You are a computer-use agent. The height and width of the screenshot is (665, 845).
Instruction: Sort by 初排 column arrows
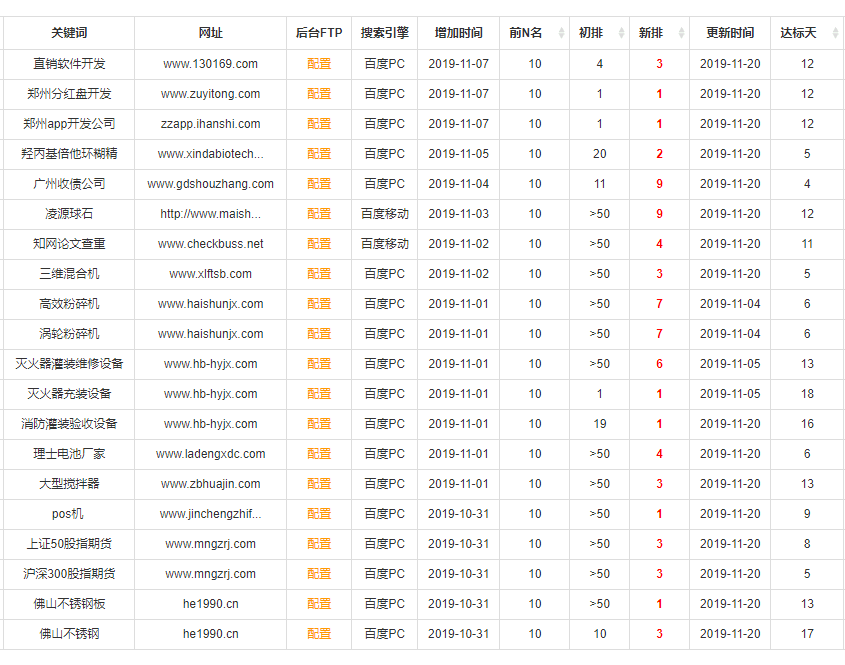tap(621, 33)
